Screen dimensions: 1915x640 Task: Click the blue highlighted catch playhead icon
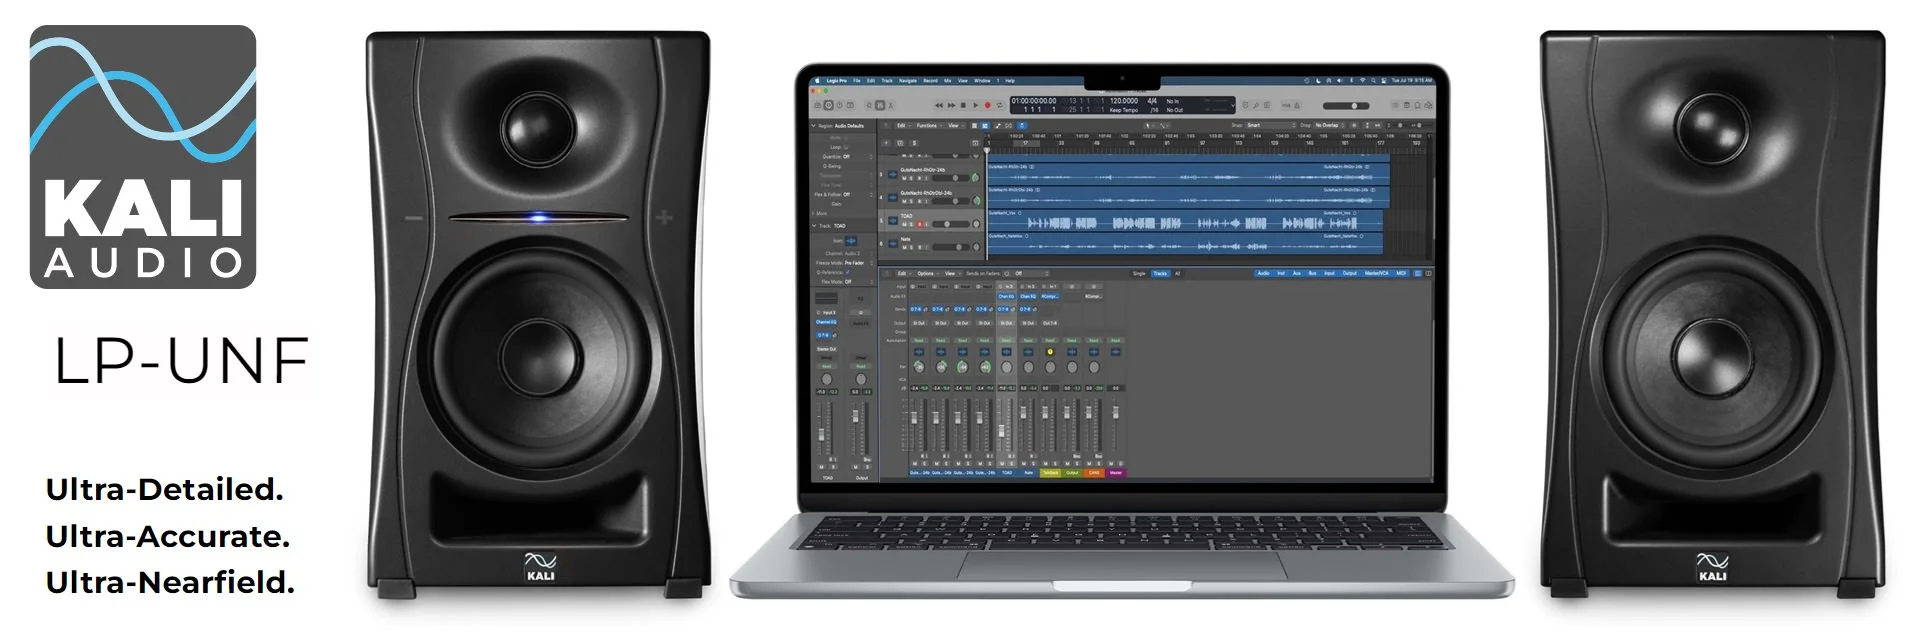[x=1022, y=126]
